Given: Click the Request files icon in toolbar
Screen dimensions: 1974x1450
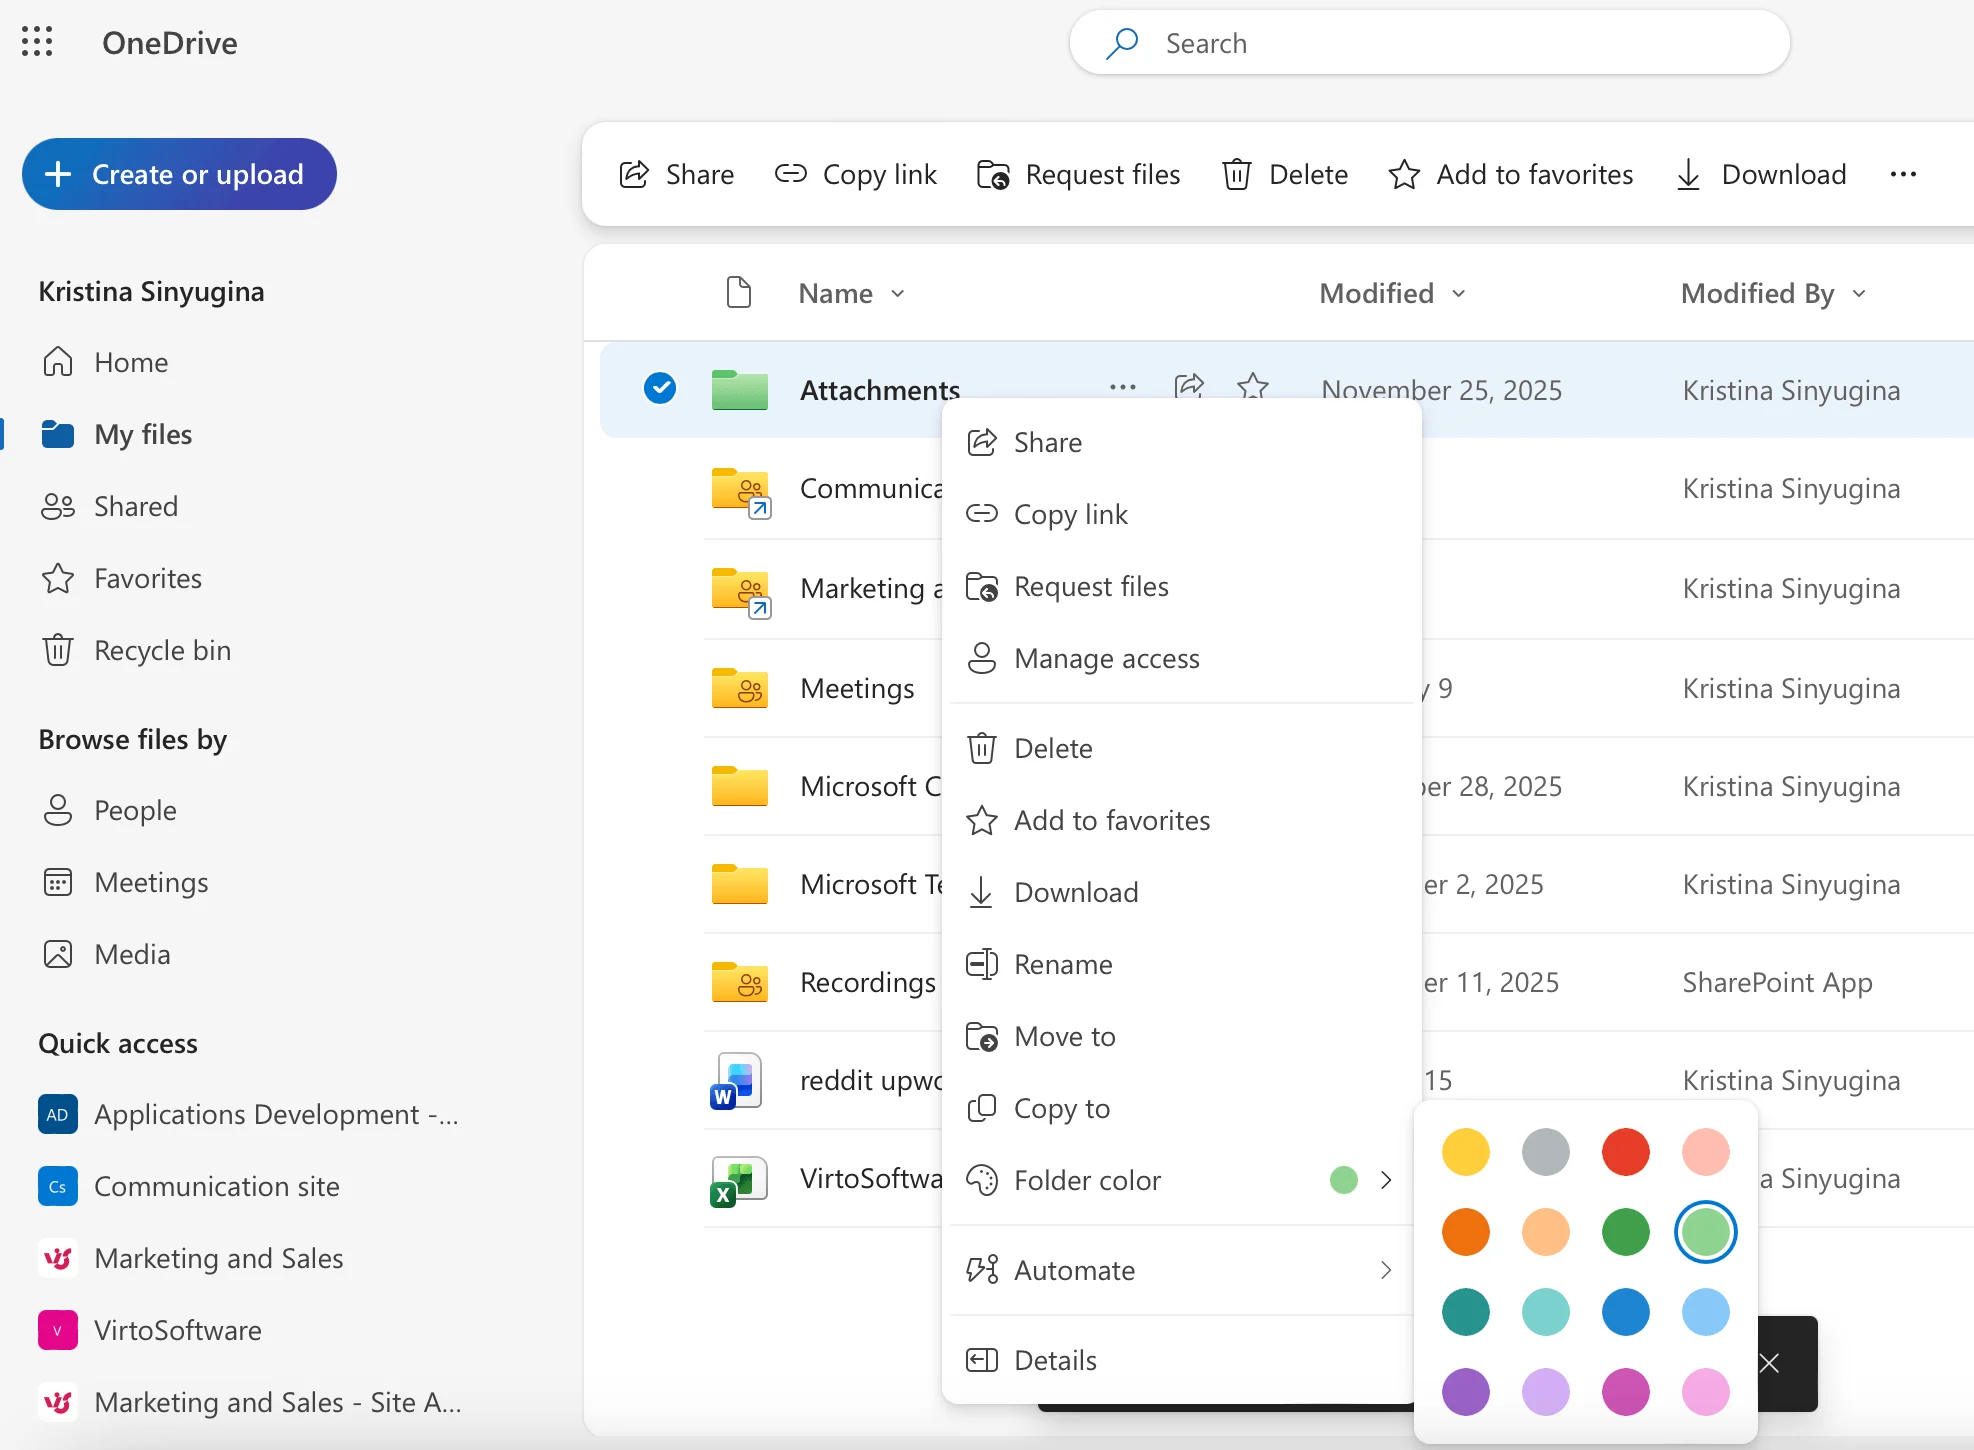Looking at the screenshot, I should (993, 175).
